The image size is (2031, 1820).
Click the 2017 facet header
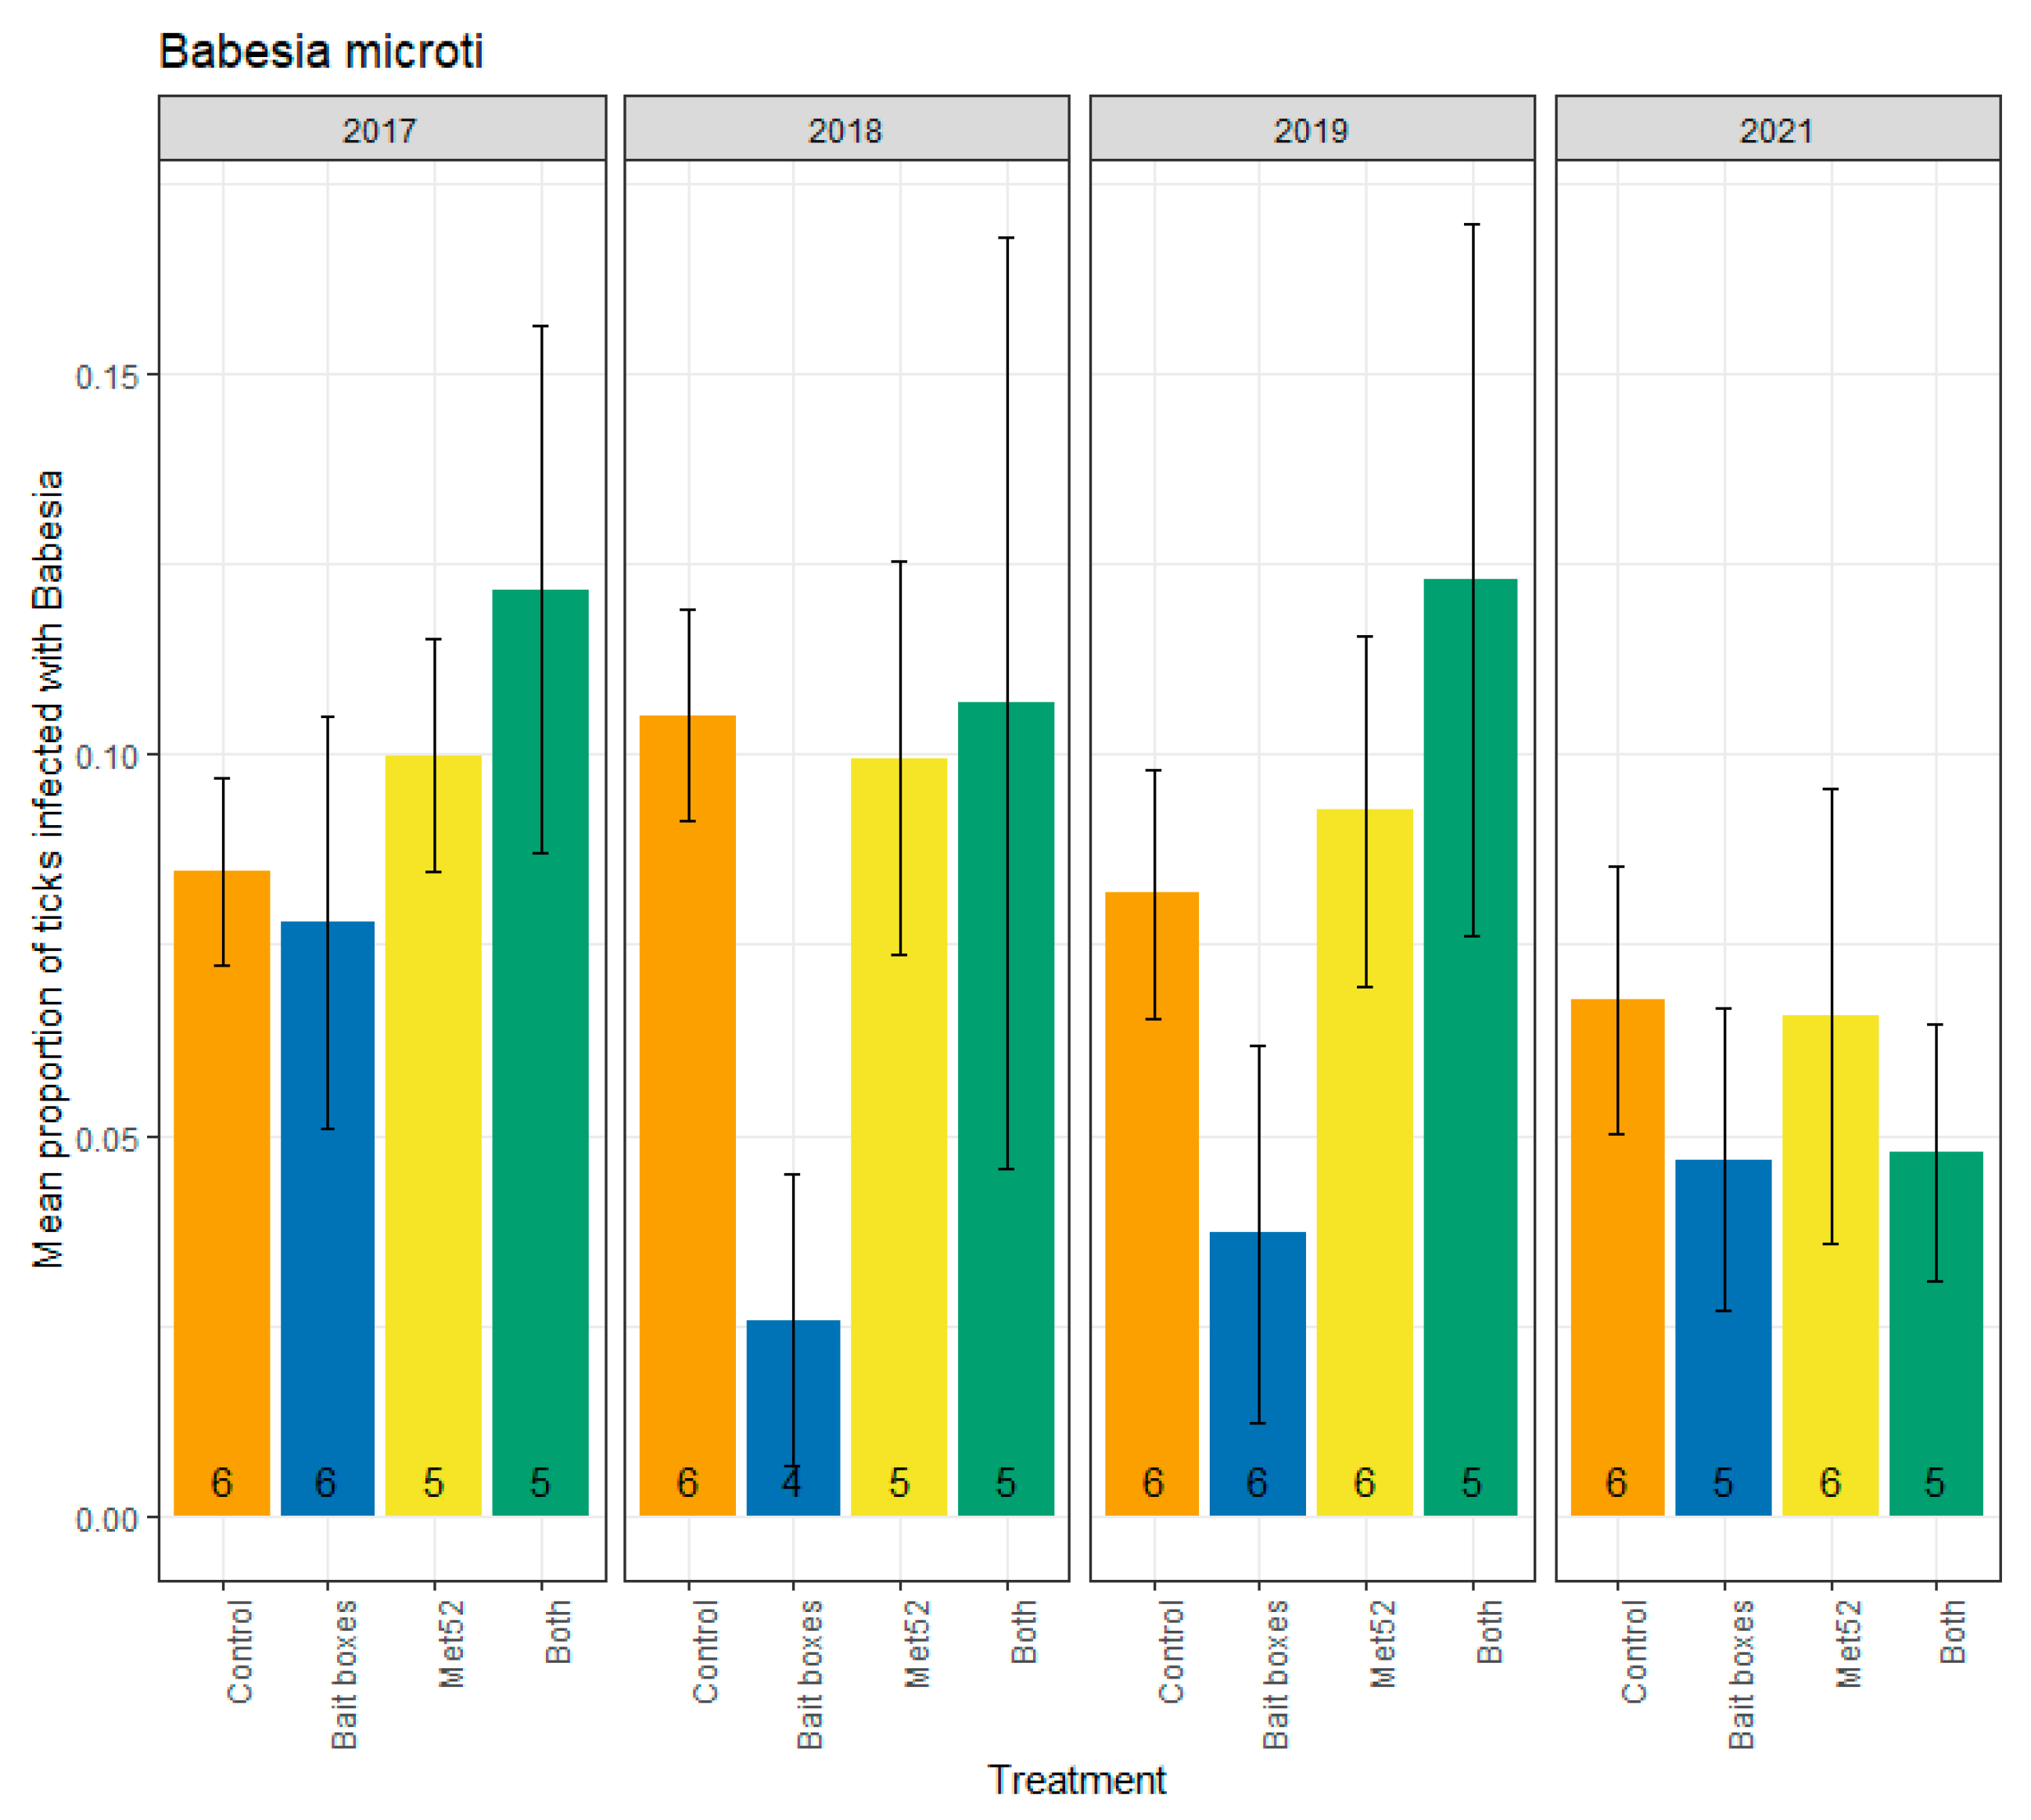[x=381, y=130]
